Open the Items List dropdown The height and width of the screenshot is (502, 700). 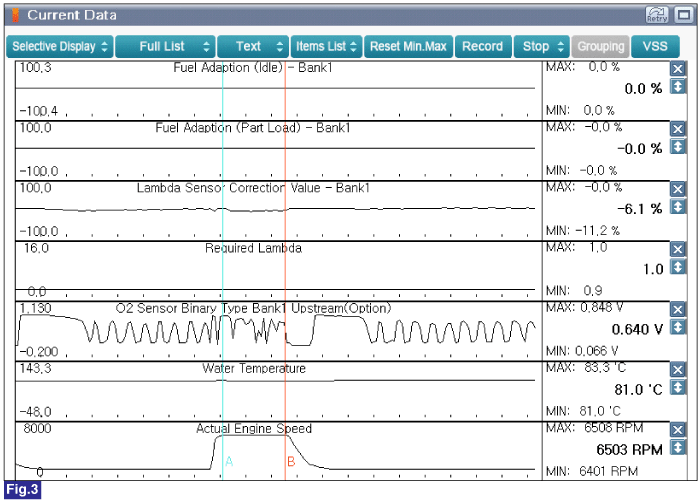(x=326, y=46)
